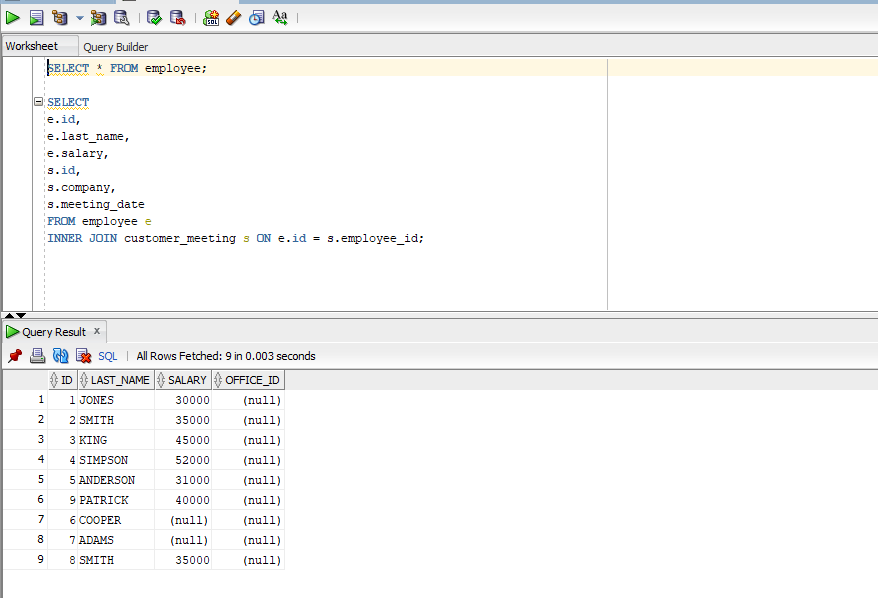Viewport: 878px width, 598px height.
Task: Click the Rollback database icon
Action: [178, 18]
